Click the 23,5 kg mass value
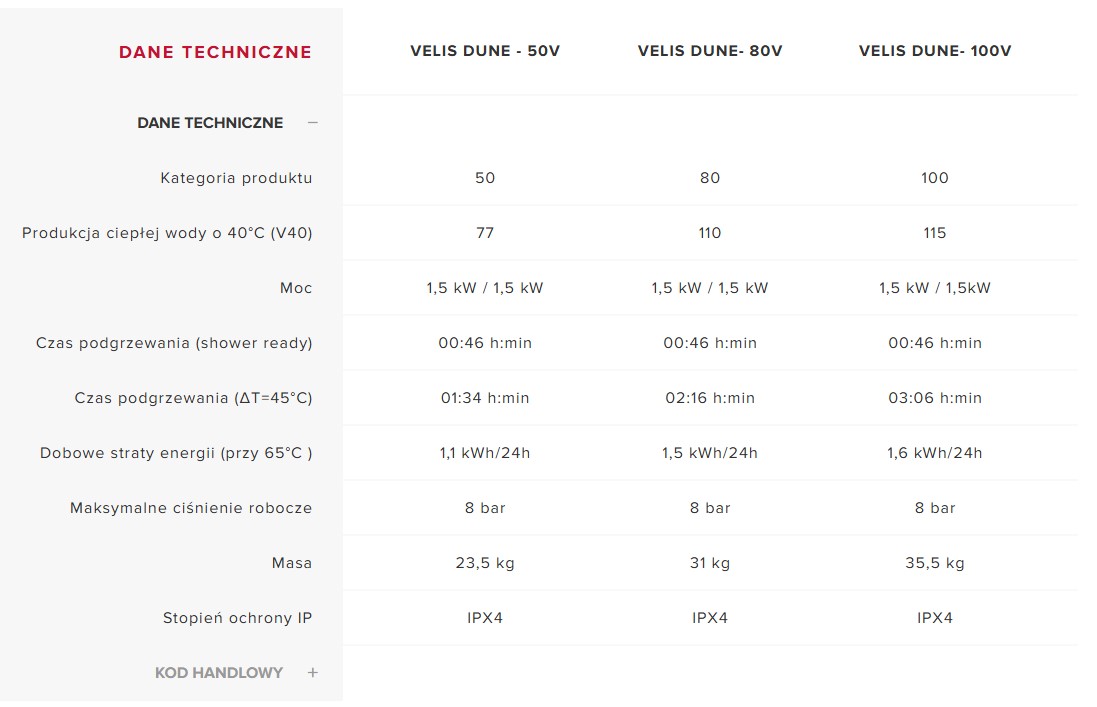 pos(485,563)
